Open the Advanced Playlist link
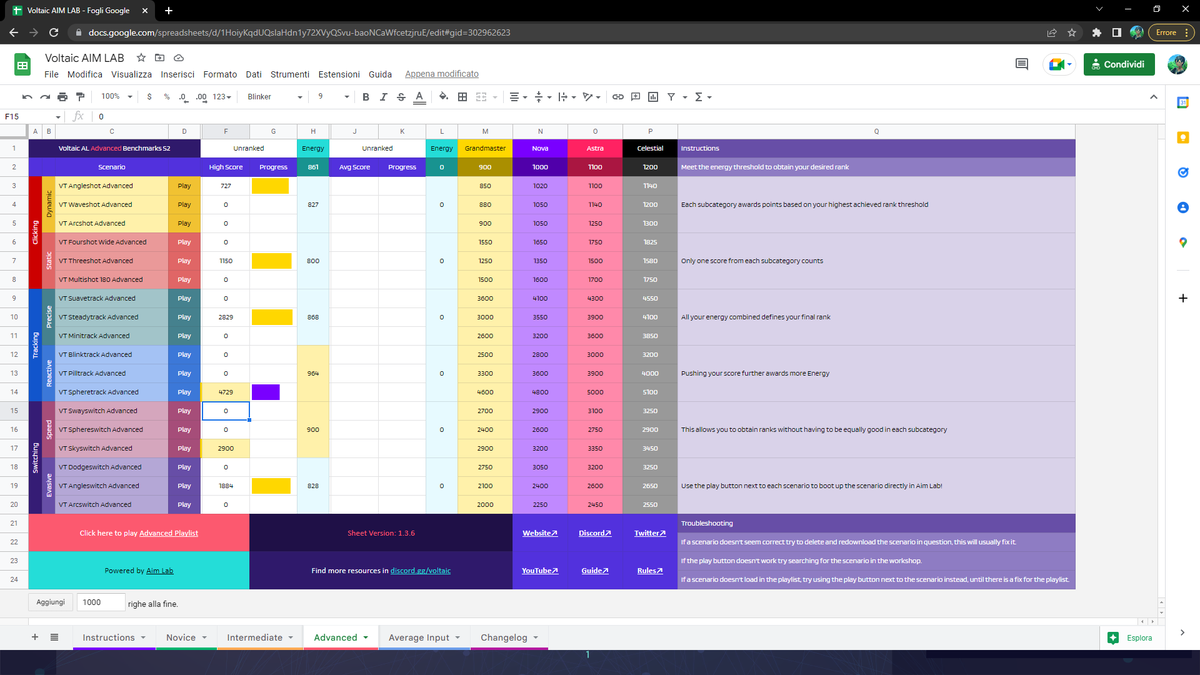This screenshot has width=1200, height=675. click(x=169, y=533)
